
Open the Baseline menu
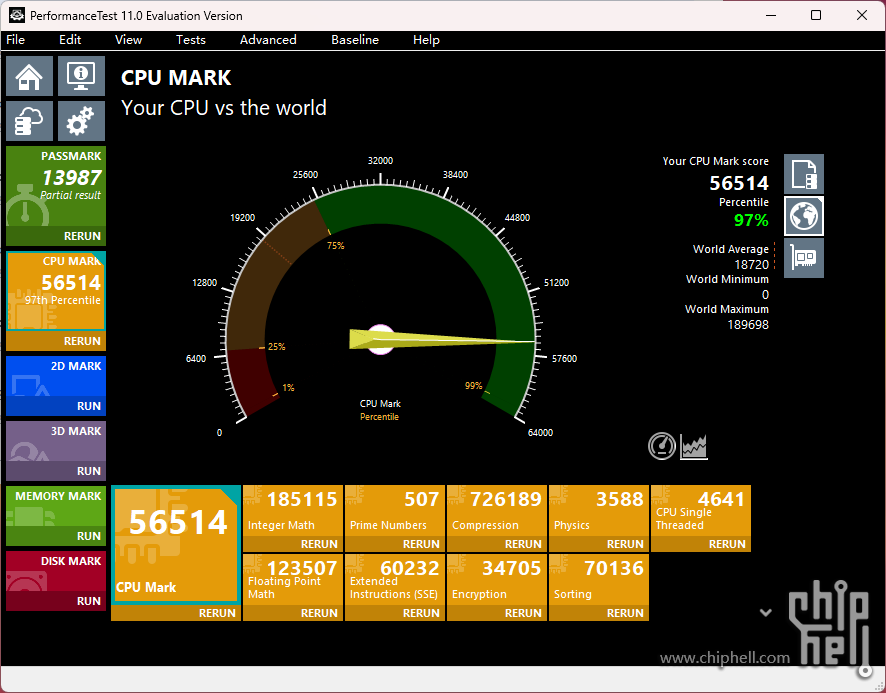[x=355, y=40]
